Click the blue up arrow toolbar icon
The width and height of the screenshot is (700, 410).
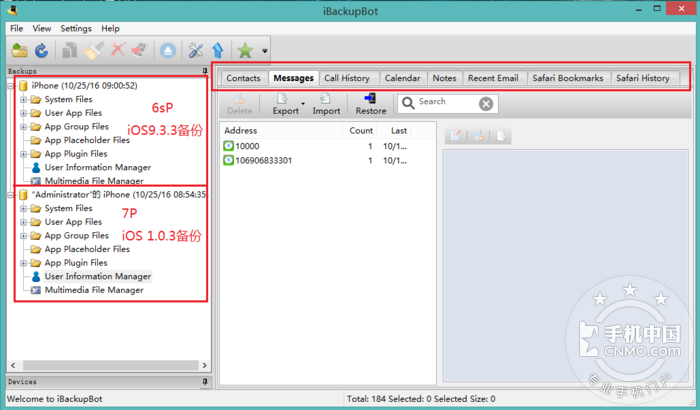point(217,50)
